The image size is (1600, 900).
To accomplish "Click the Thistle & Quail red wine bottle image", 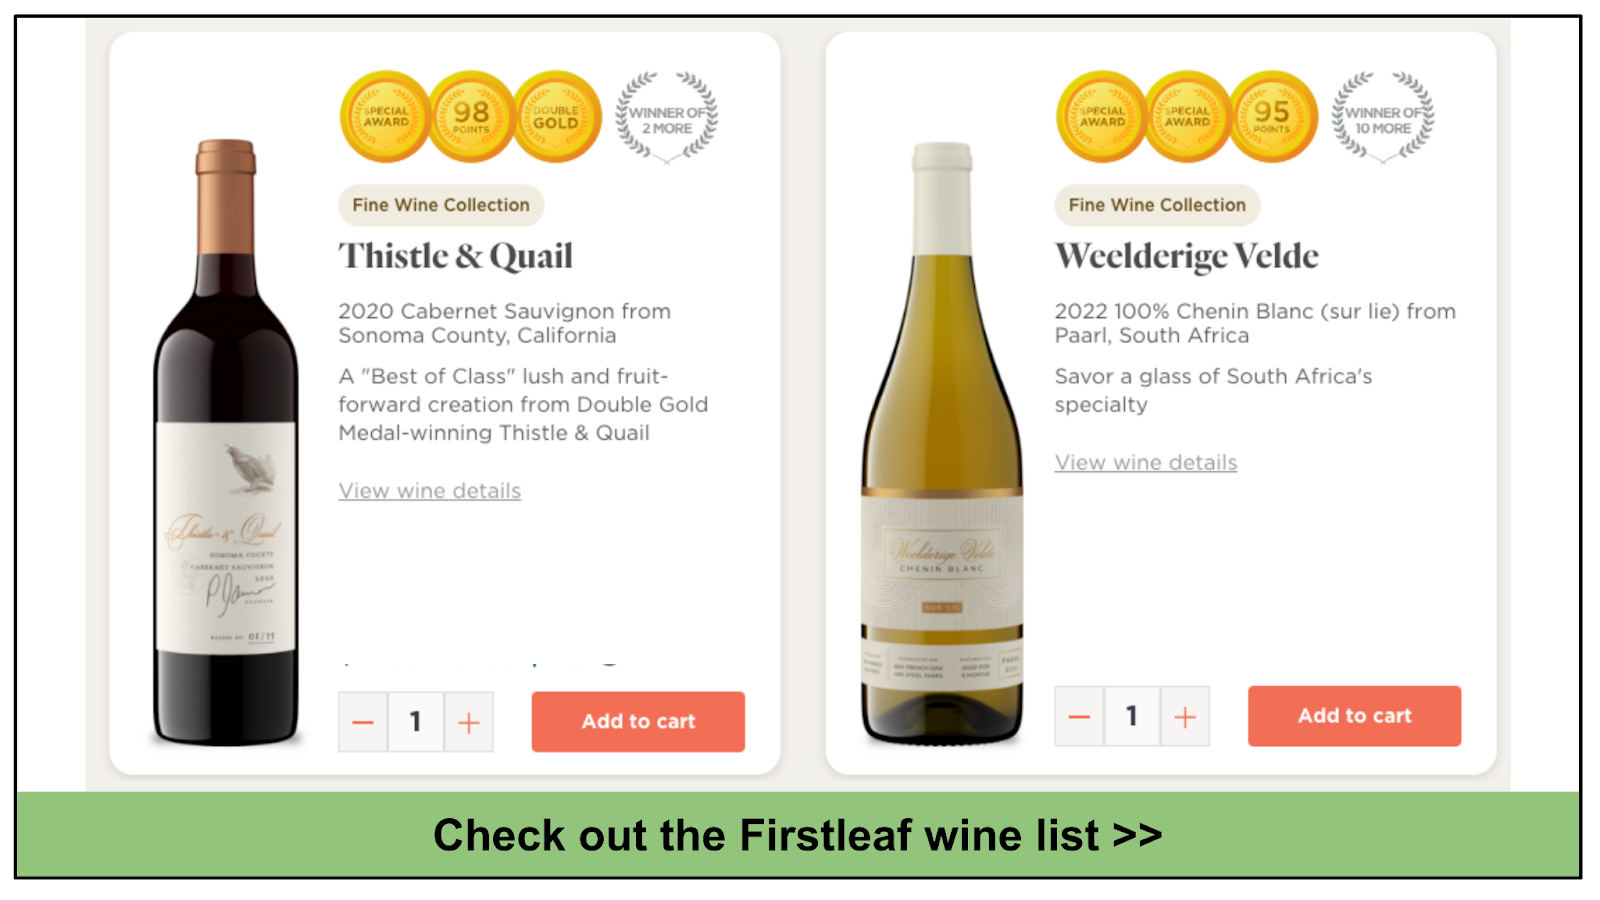I will (x=226, y=443).
